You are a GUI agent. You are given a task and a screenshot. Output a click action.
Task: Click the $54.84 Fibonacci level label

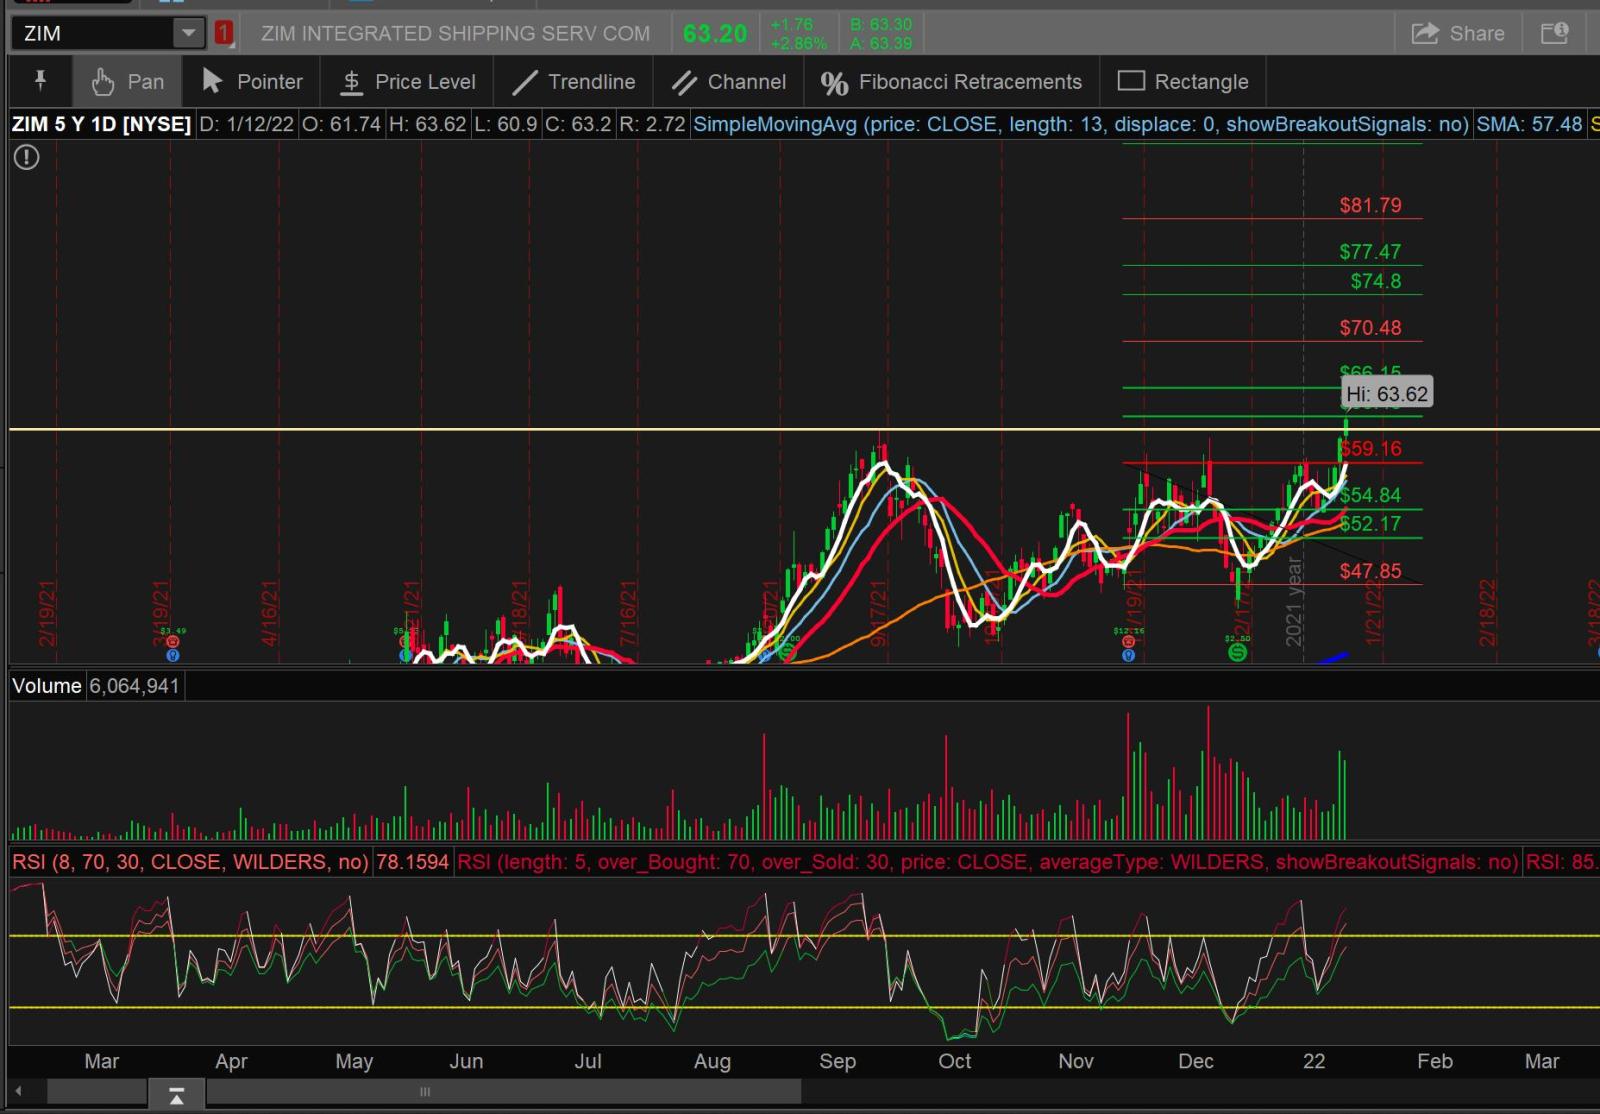click(1370, 495)
